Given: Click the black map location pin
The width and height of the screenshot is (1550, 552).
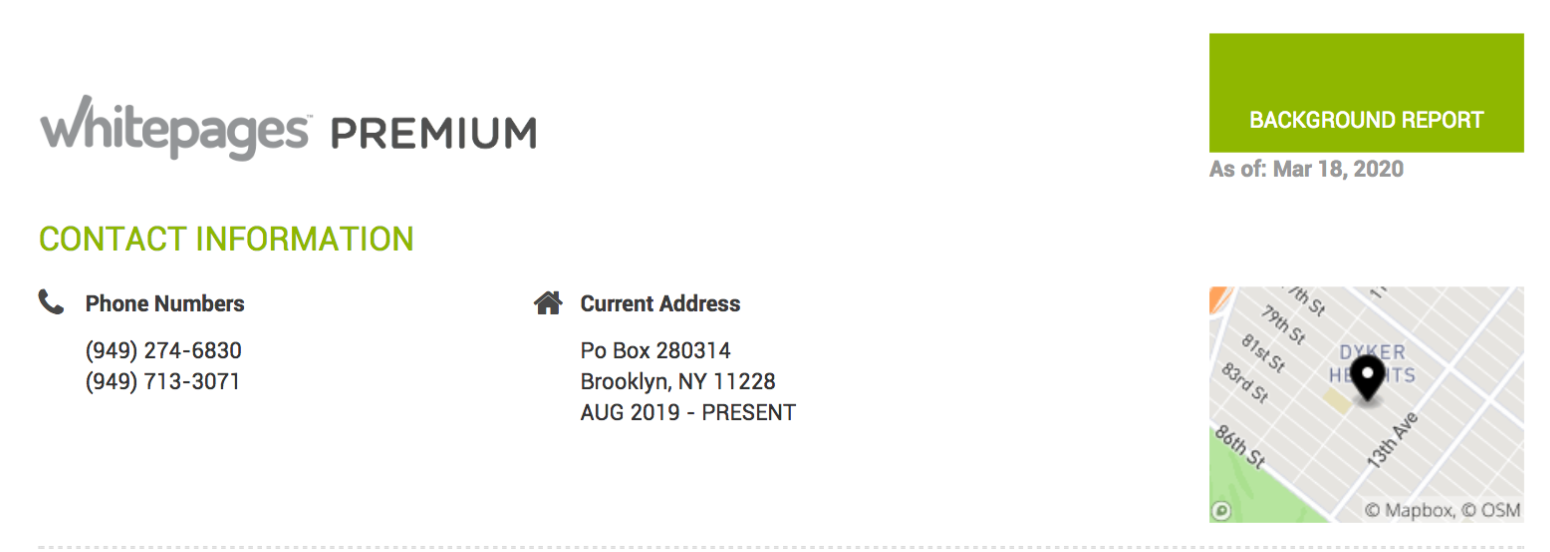Looking at the screenshot, I should [1367, 378].
